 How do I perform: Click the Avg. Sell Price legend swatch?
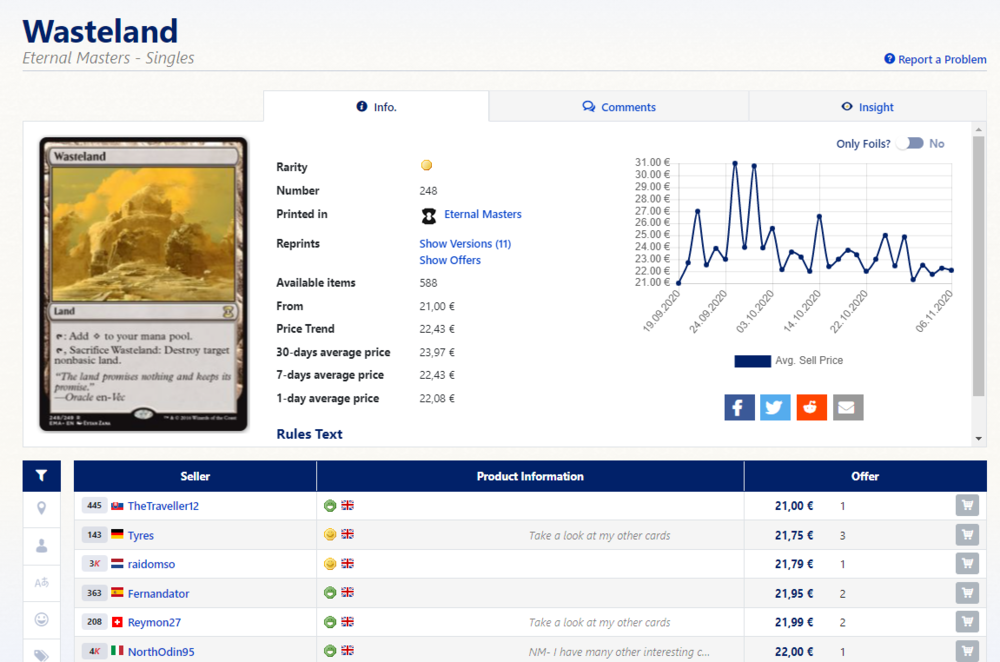coord(752,361)
